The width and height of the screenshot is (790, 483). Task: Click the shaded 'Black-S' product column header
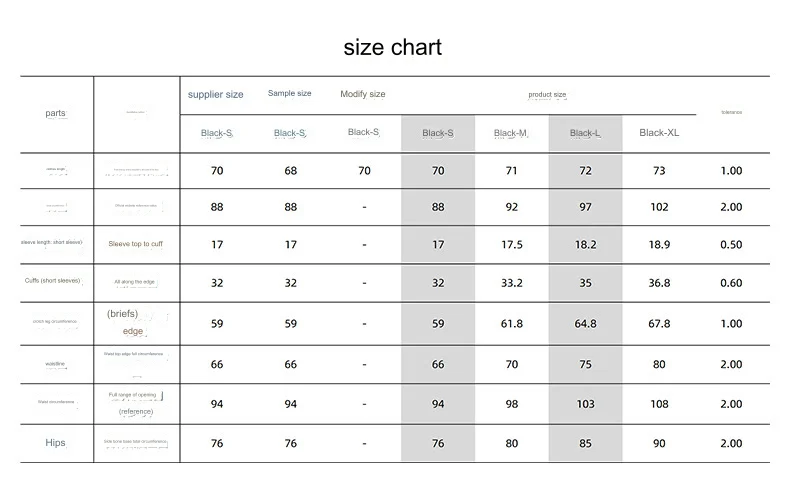(x=438, y=133)
